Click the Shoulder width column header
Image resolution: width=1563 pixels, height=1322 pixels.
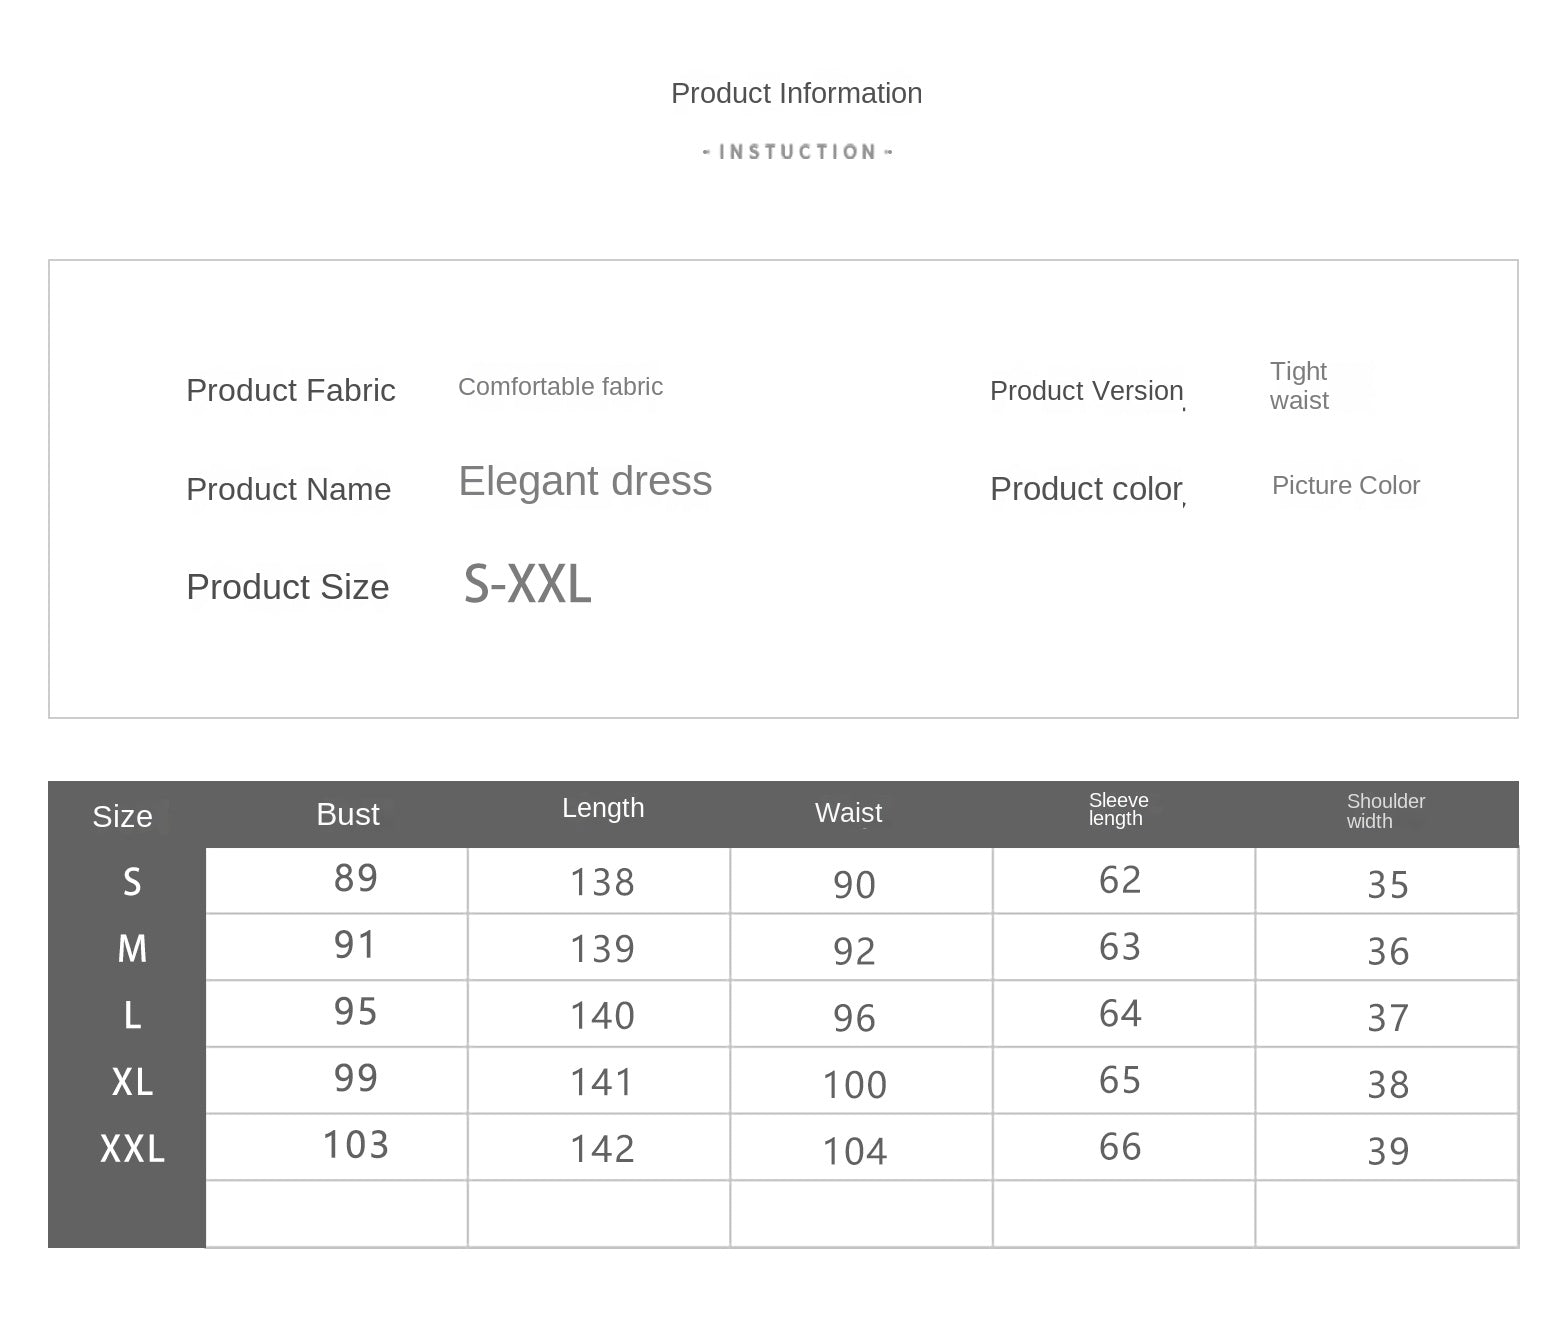point(1385,811)
